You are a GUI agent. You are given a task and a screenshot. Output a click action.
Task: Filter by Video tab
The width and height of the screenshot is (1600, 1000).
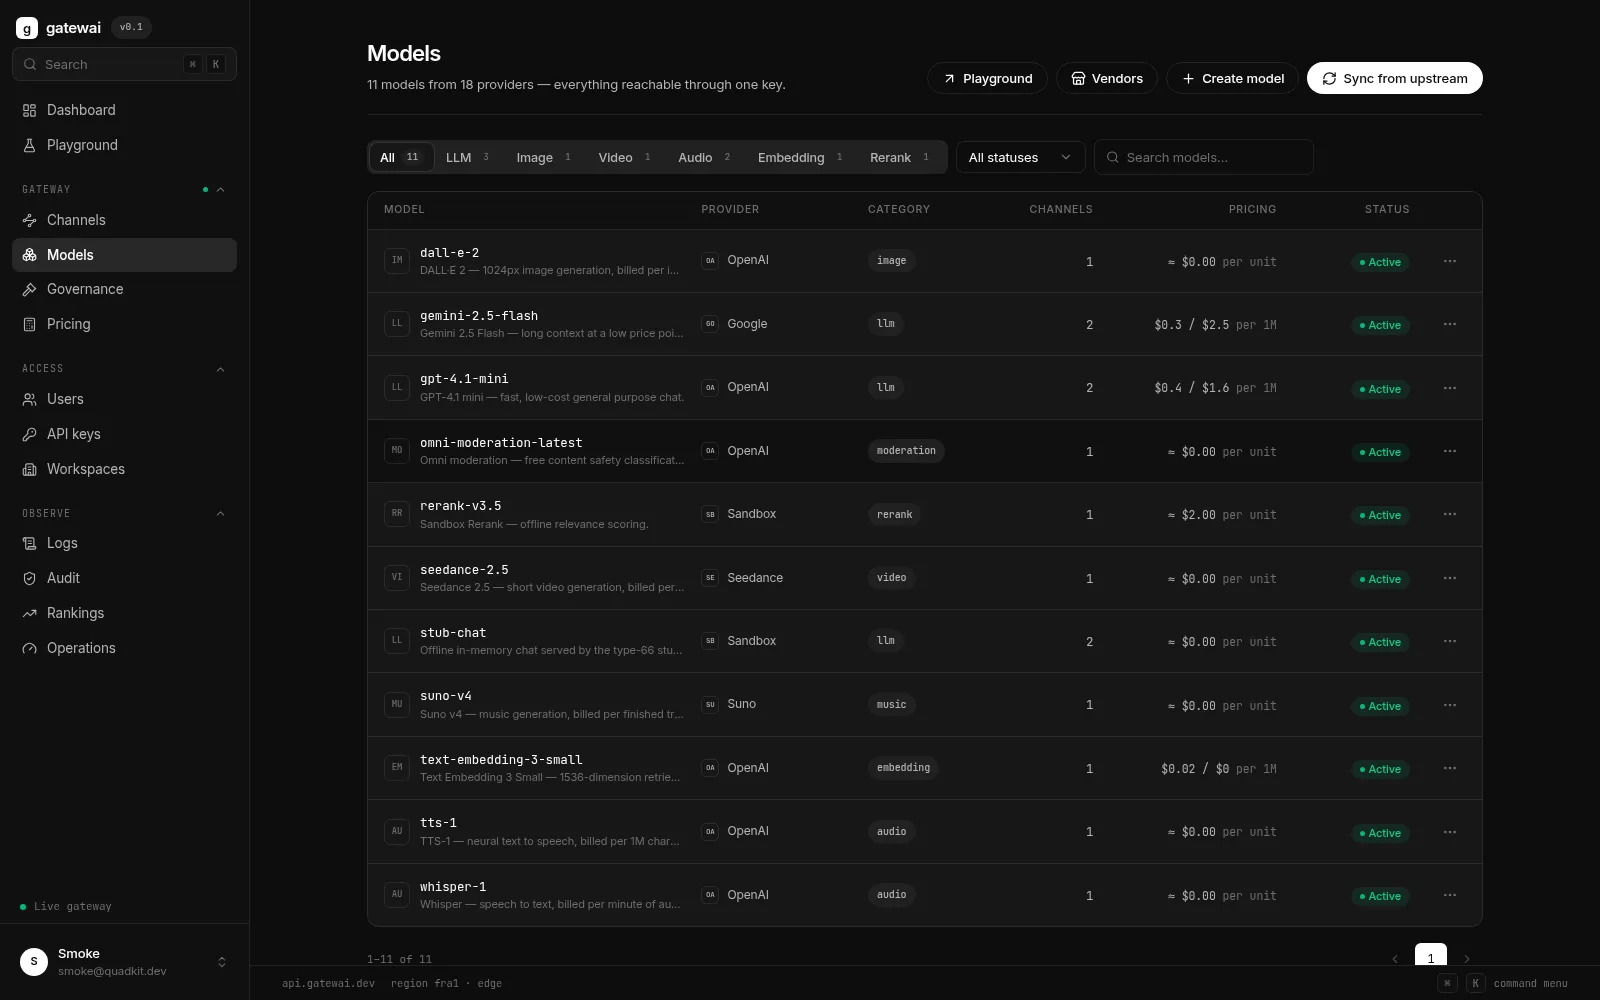click(624, 157)
